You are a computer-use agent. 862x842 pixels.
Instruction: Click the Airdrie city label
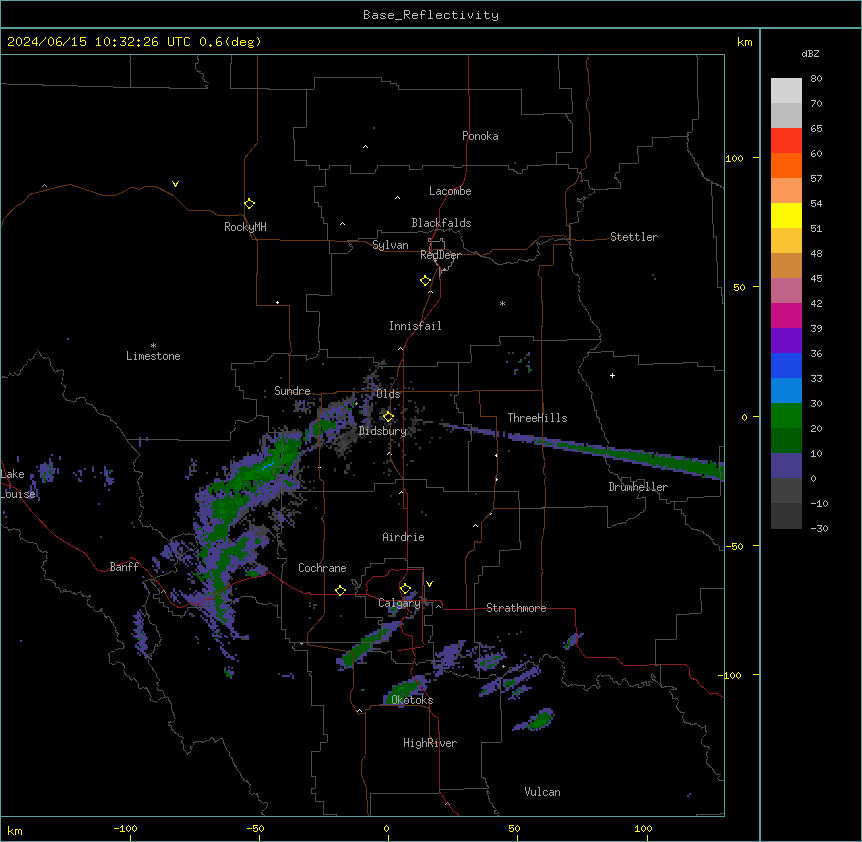[404, 537]
